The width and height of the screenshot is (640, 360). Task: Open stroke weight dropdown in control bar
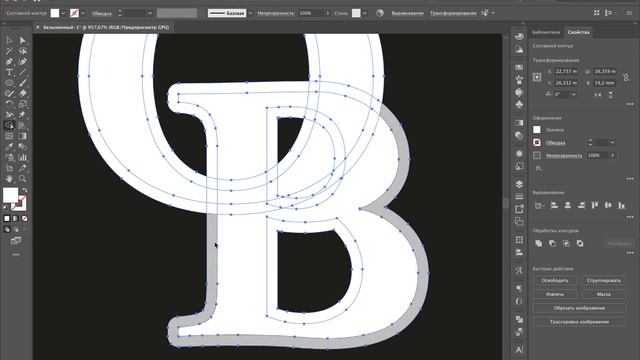click(149, 13)
